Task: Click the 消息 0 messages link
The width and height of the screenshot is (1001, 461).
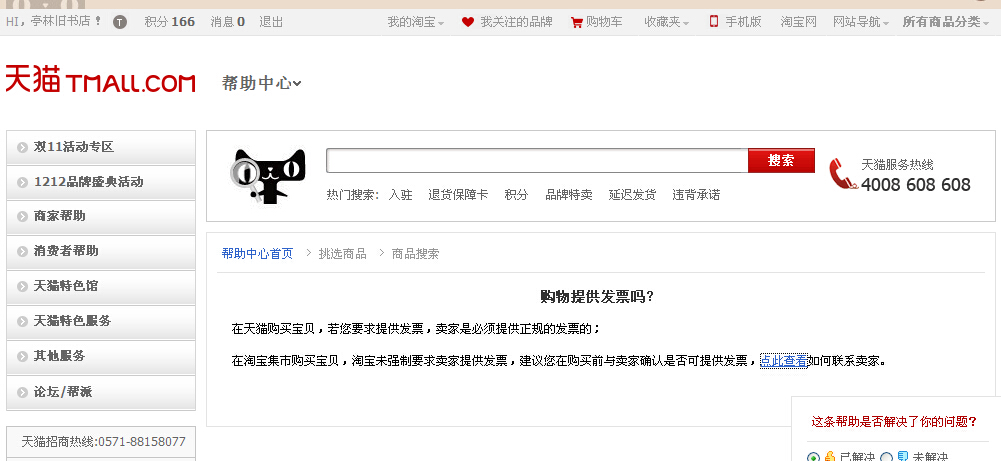Action: pyautogui.click(x=228, y=22)
